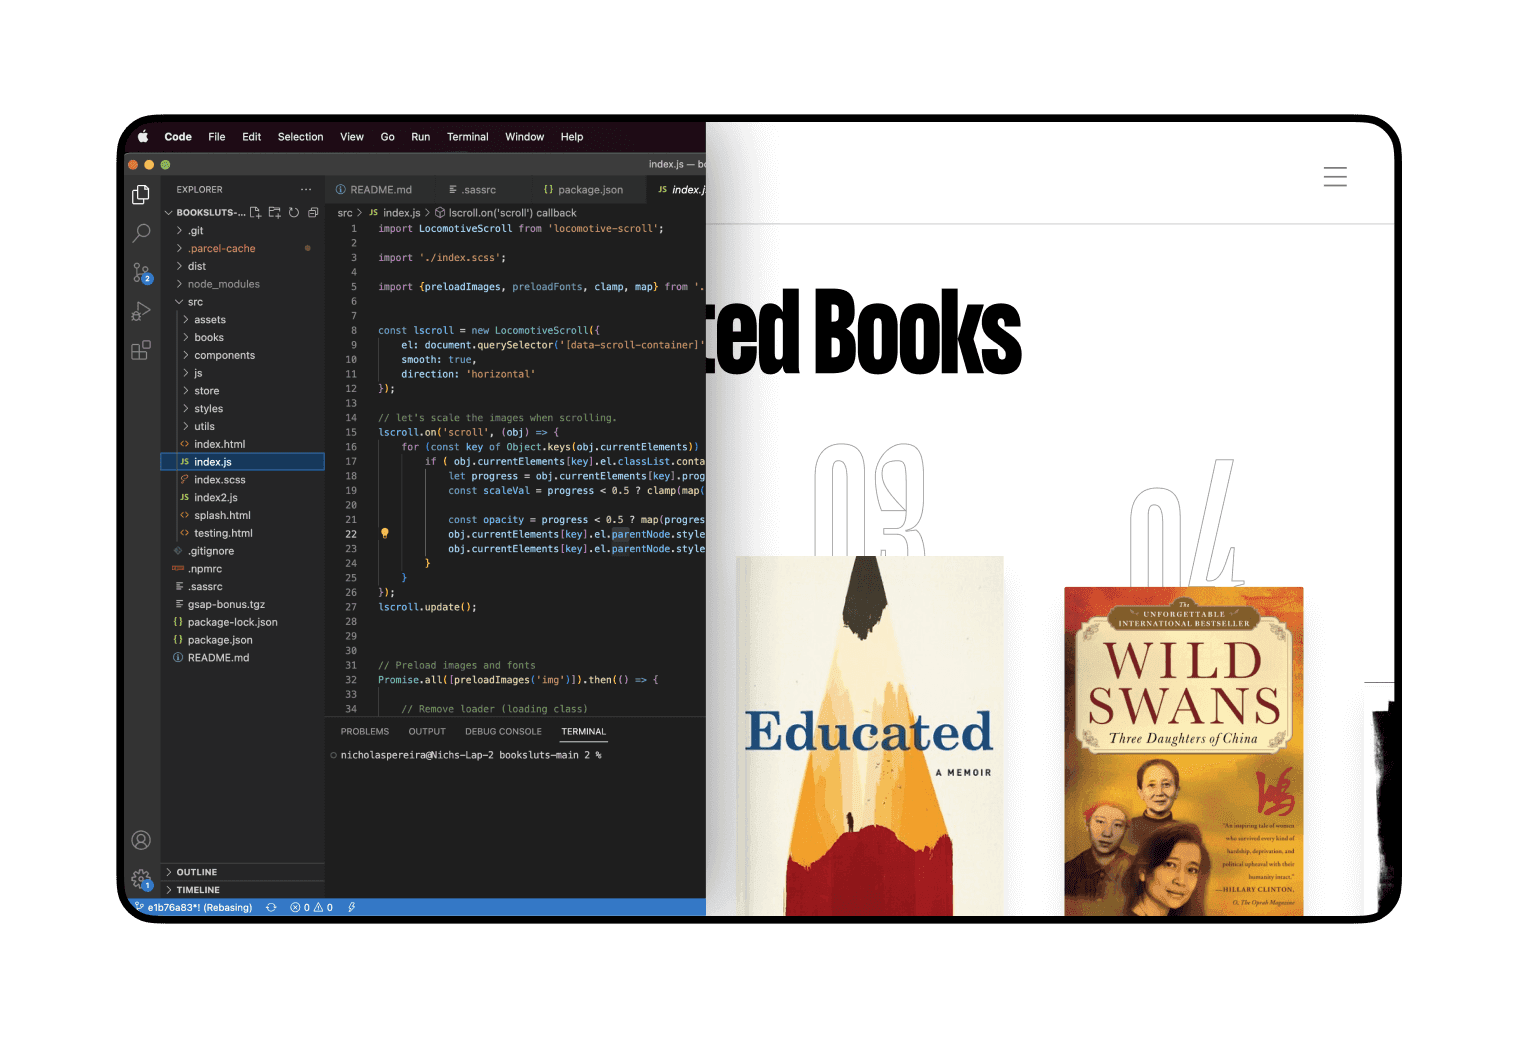Click line number 22 in the gutter
Image resolution: width=1518 pixels, height=1040 pixels.
coord(351,534)
